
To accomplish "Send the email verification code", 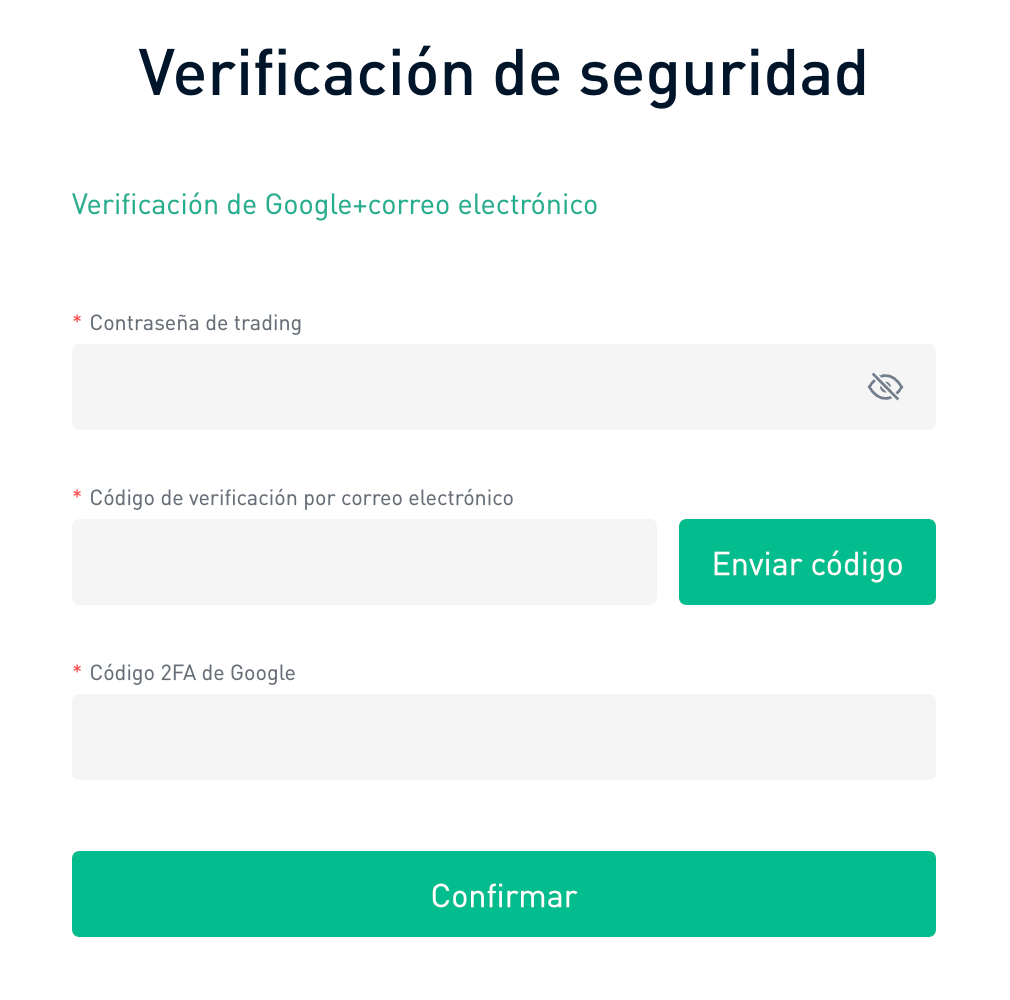I will [807, 562].
